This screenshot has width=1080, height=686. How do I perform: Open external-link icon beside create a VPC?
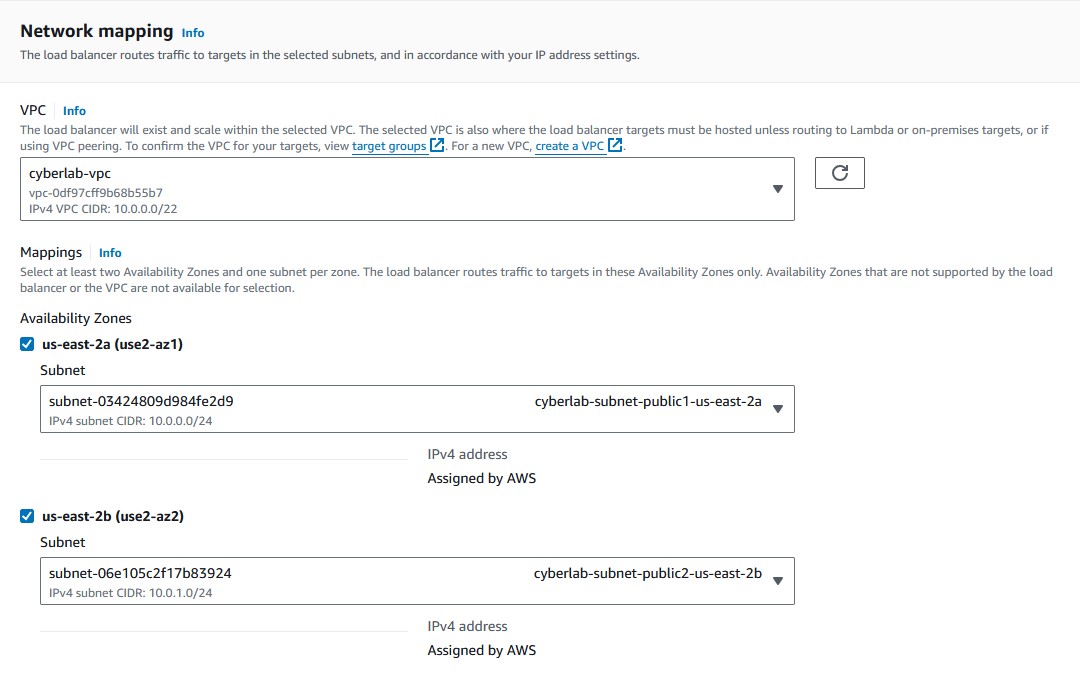614,145
